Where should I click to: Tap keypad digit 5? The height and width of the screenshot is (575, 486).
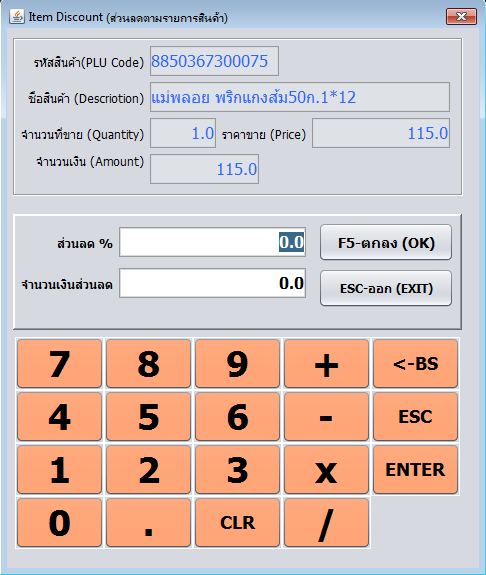(x=149, y=417)
